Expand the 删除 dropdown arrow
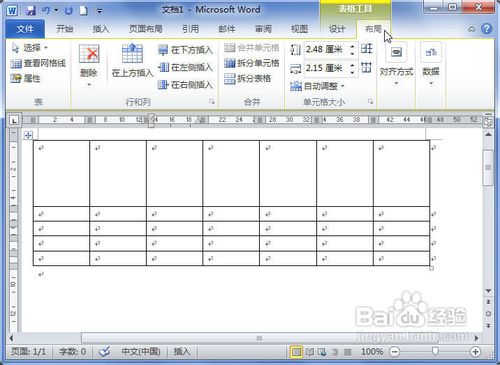The height and width of the screenshot is (365, 500). [x=89, y=85]
